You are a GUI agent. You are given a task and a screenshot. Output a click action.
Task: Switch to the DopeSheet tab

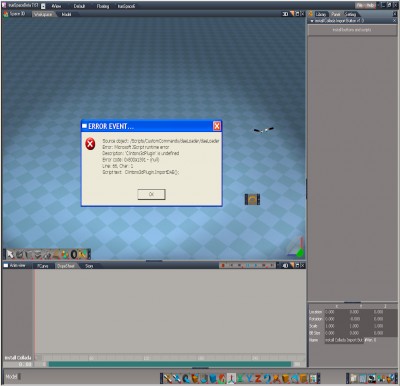pos(66,266)
